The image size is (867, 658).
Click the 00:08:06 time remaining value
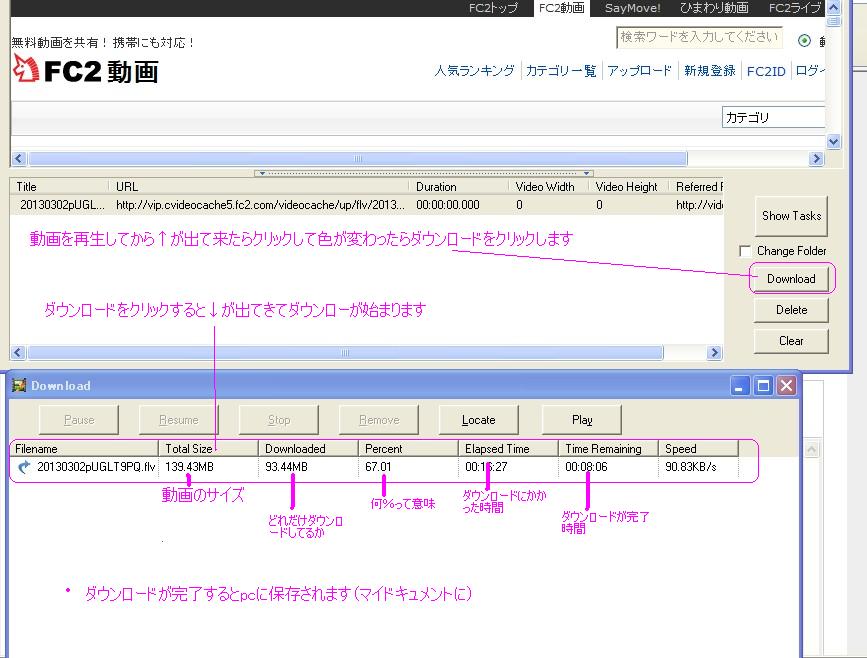tap(586, 467)
